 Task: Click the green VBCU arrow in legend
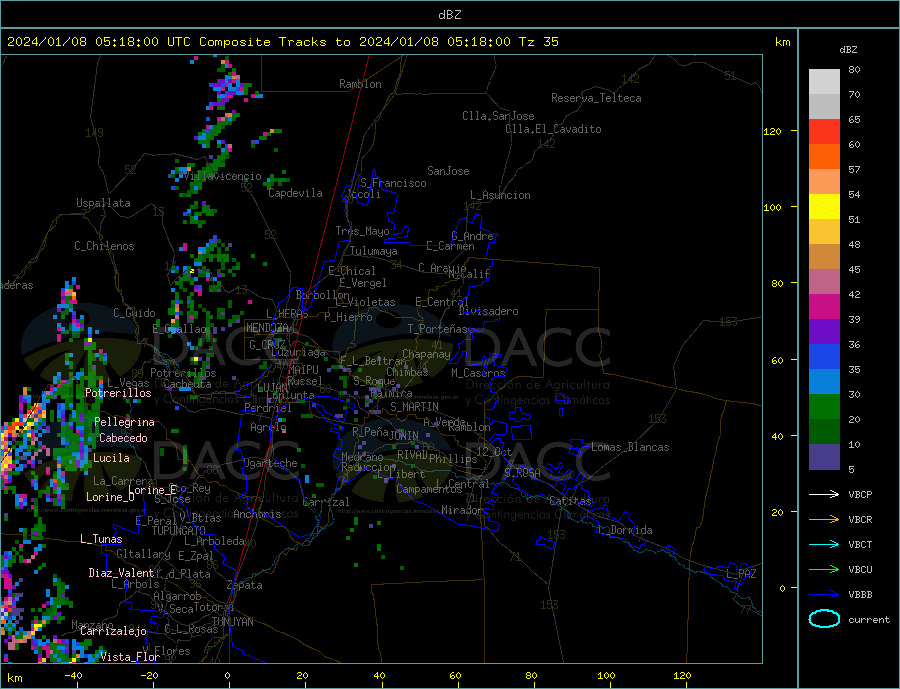(x=824, y=570)
